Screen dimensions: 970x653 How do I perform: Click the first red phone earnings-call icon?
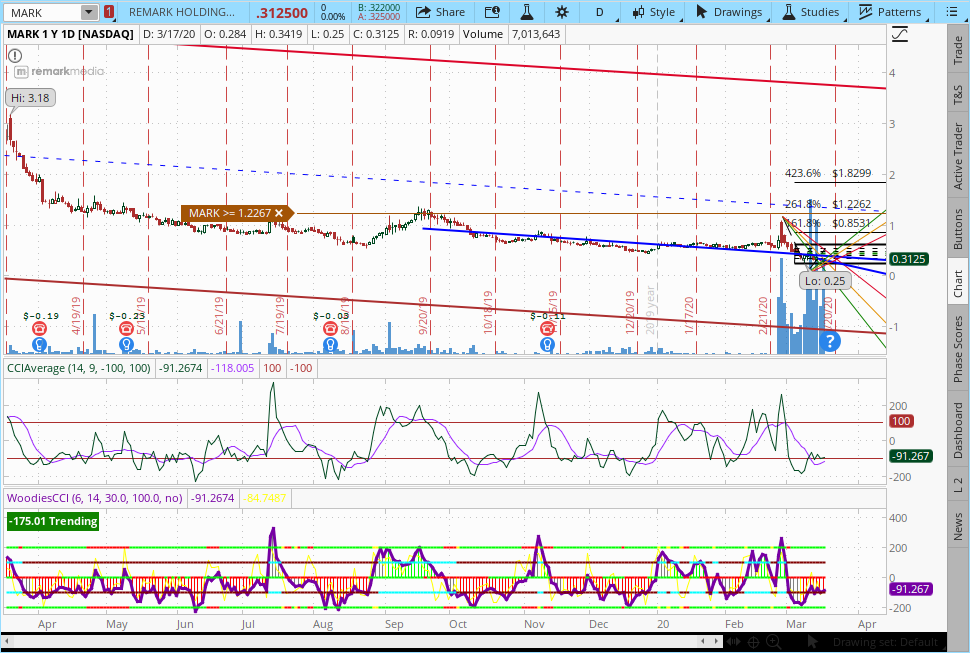pyautogui.click(x=39, y=329)
